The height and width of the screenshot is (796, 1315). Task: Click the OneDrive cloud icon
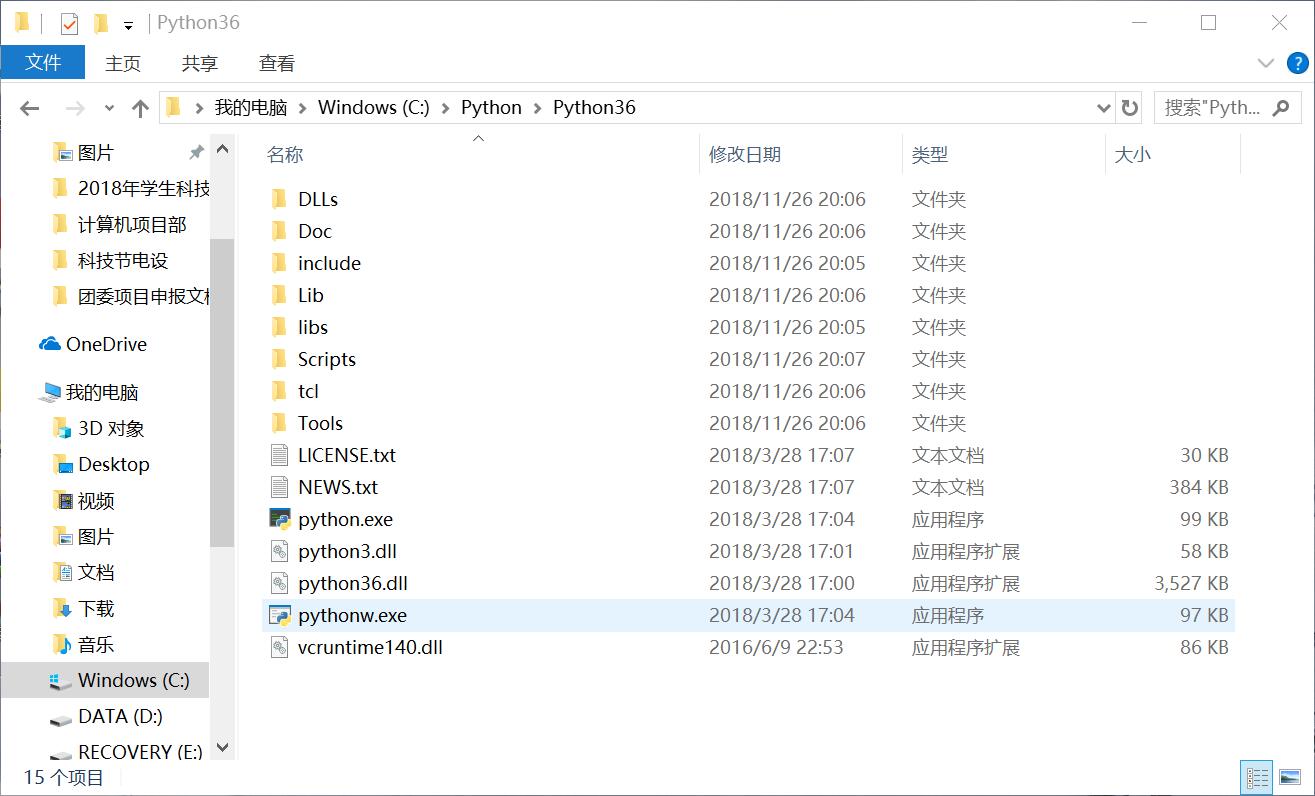[49, 344]
